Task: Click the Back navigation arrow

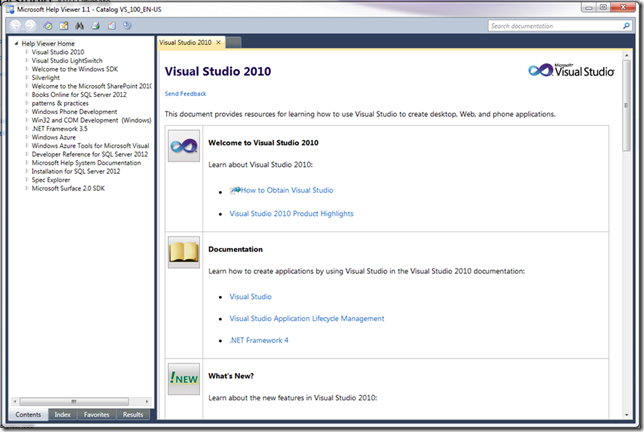Action: click(15, 25)
